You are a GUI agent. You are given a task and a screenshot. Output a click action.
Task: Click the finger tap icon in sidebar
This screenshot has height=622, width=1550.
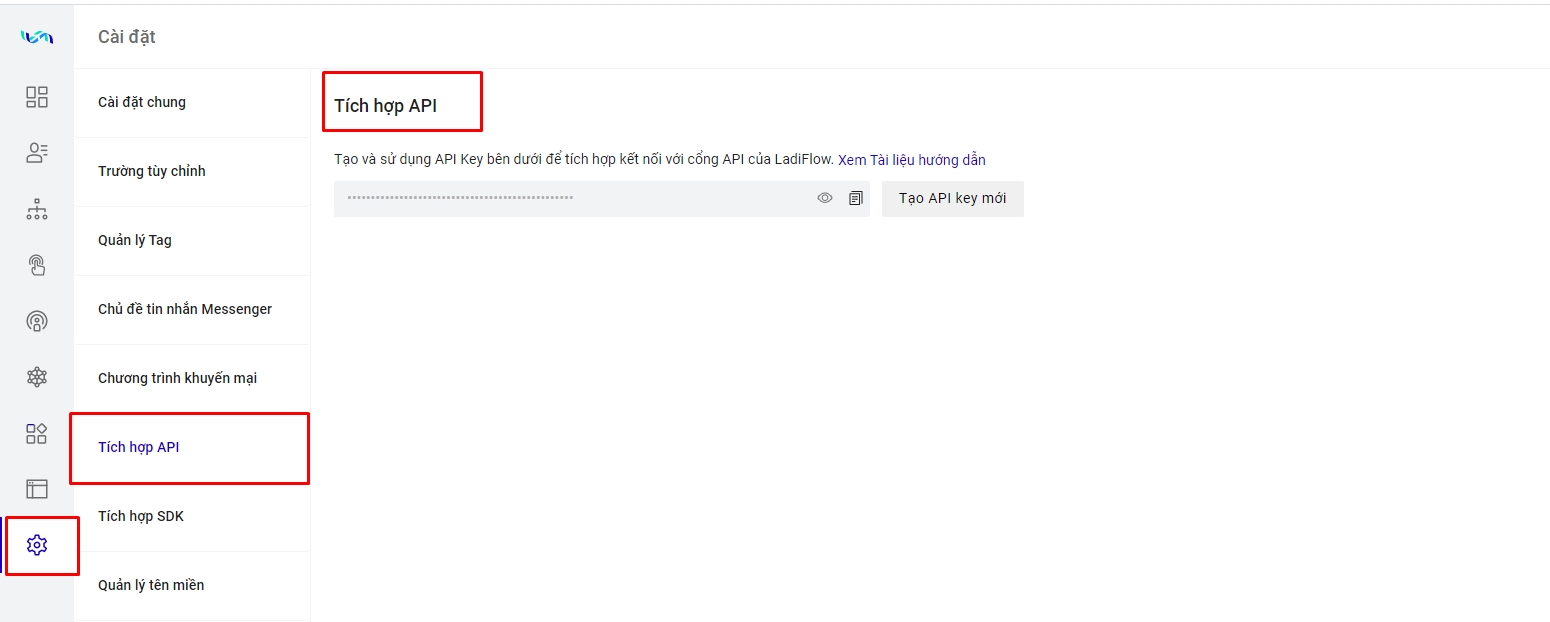(x=37, y=265)
